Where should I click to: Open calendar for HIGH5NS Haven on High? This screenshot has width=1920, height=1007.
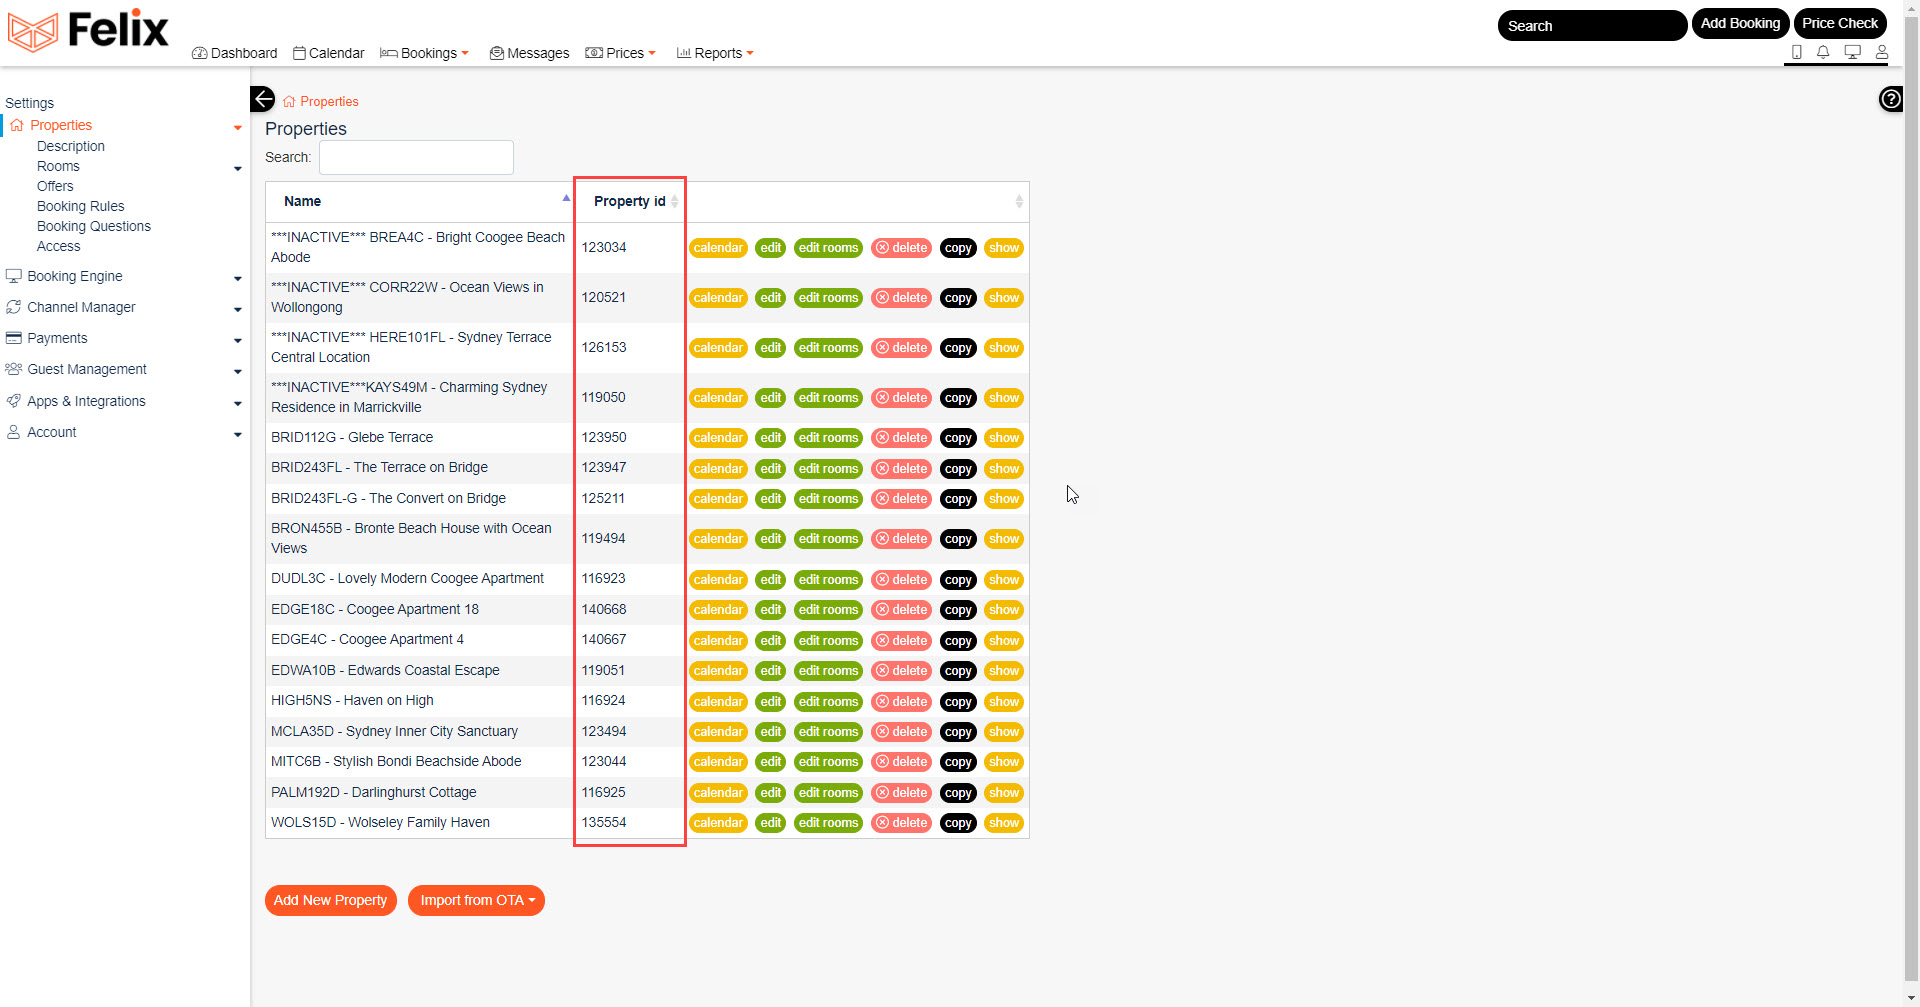(x=718, y=702)
